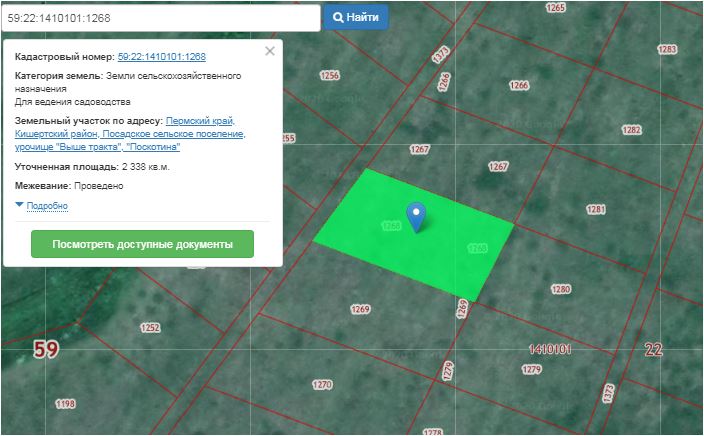
Task: Click parcel label 1280 on map
Action: coord(561,289)
